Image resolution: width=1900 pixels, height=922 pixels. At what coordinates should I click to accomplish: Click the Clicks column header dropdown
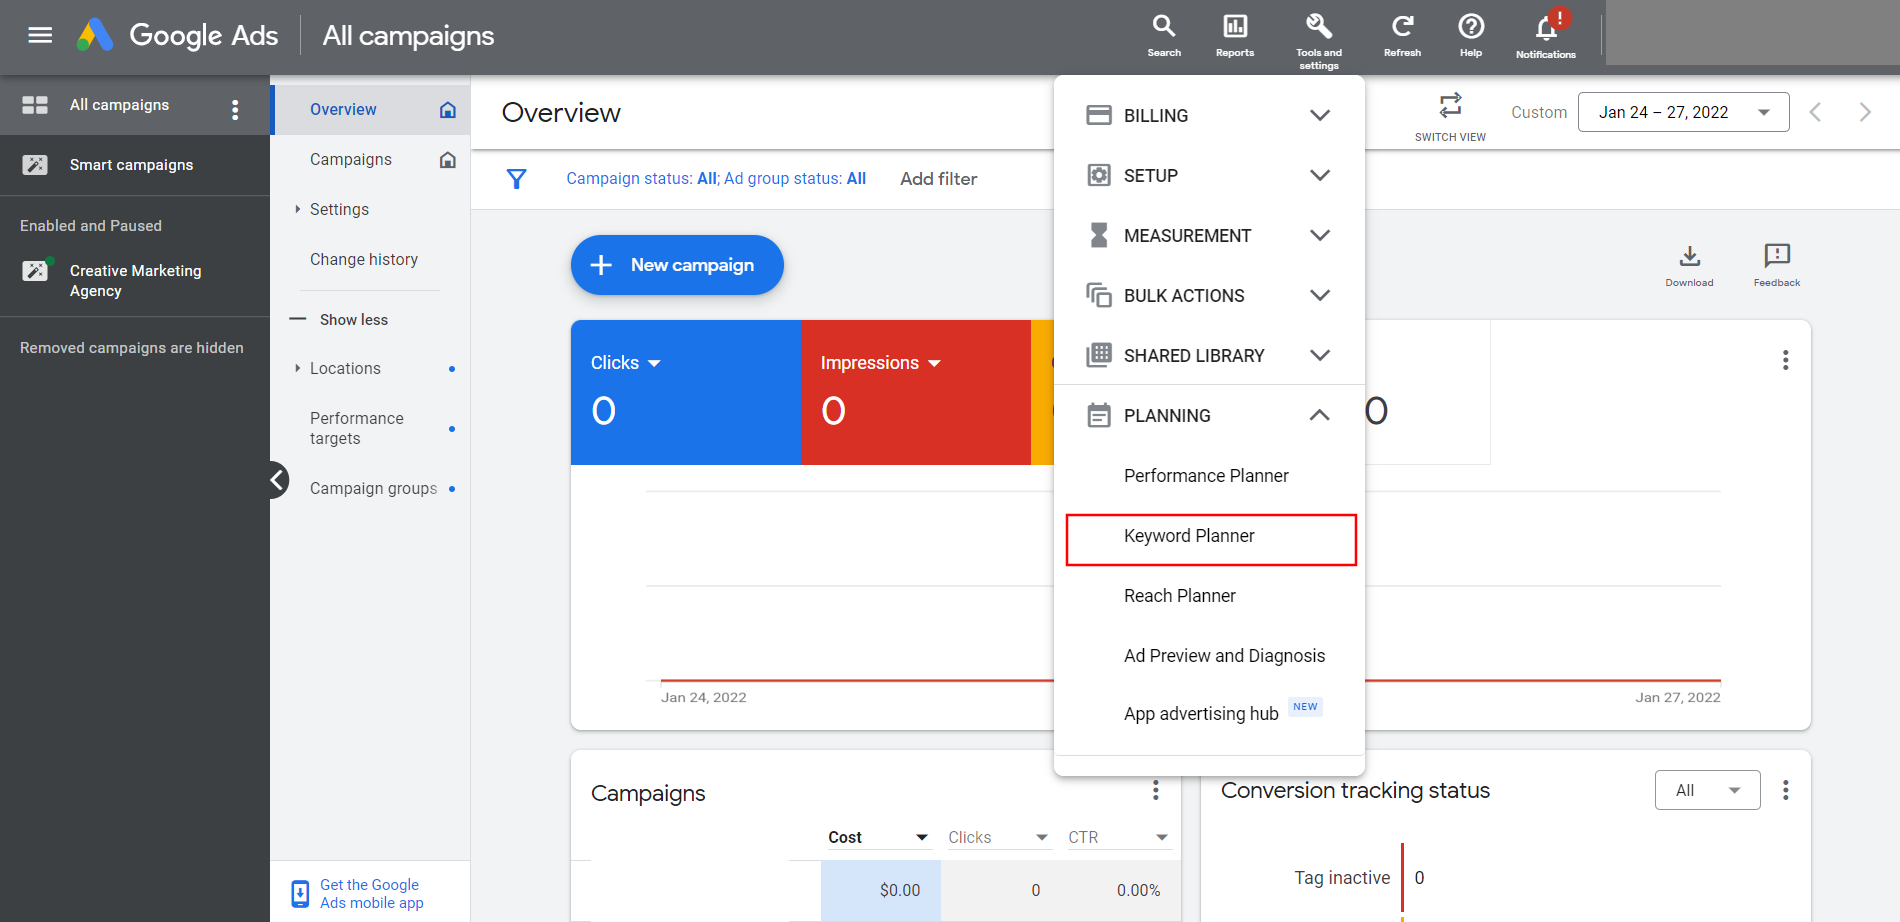tap(1042, 837)
